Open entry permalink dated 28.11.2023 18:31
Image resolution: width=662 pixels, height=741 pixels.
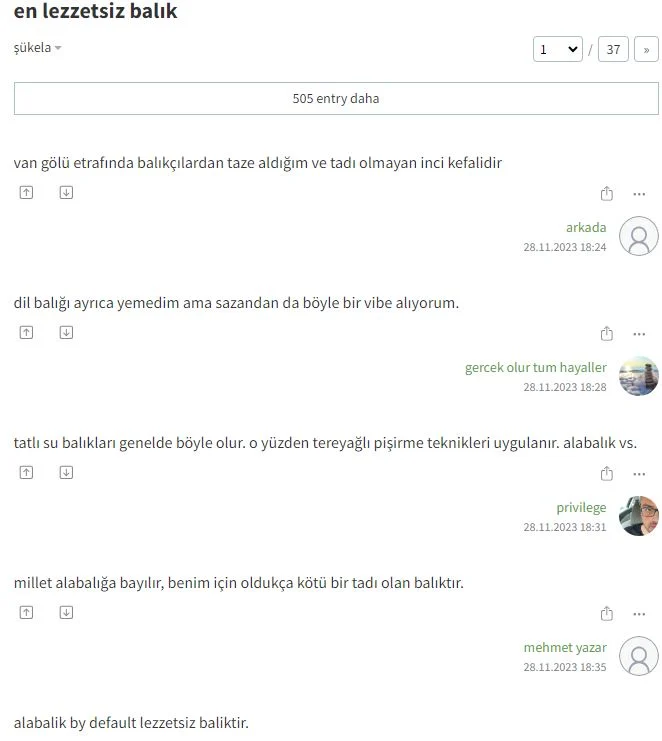(565, 526)
